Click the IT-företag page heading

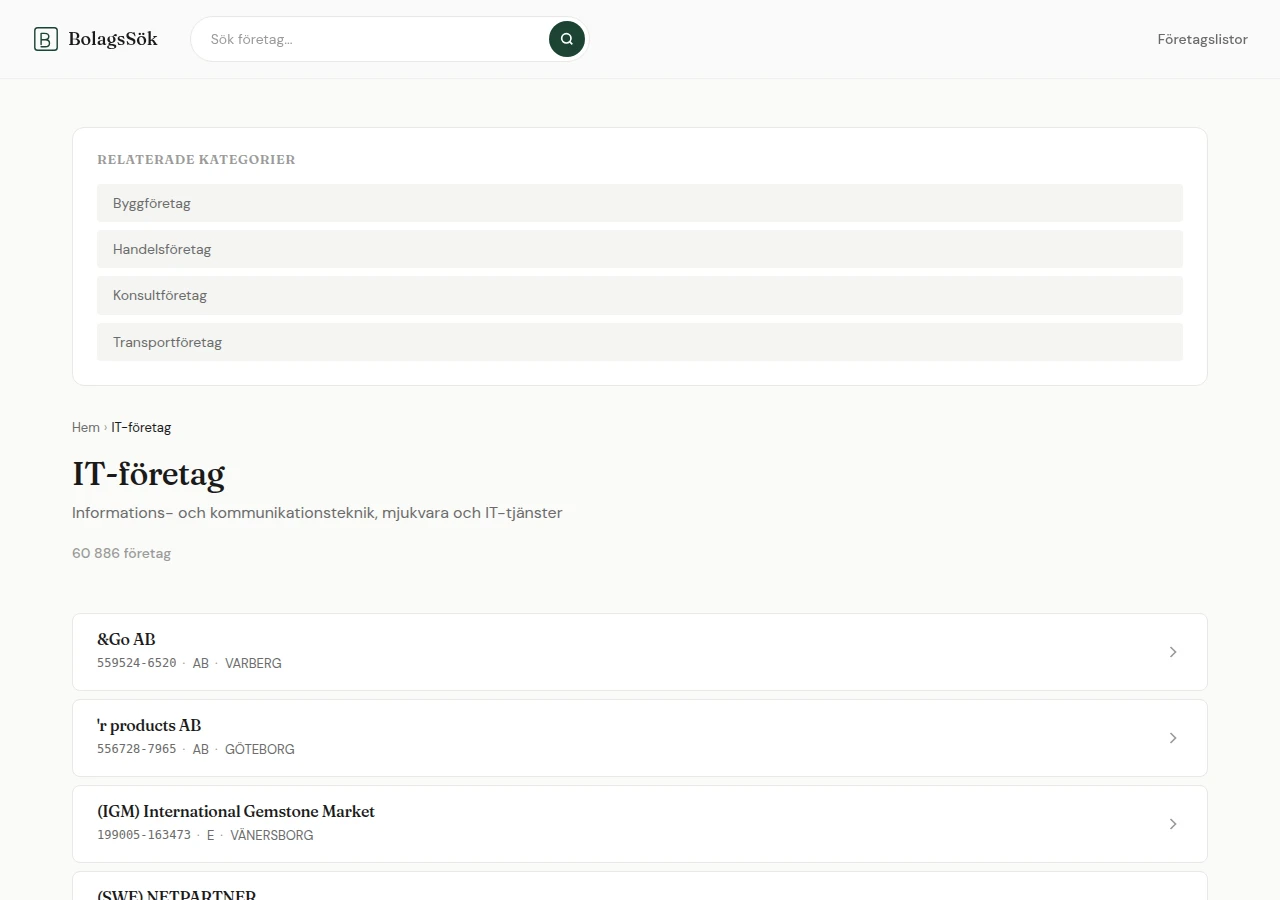(149, 473)
